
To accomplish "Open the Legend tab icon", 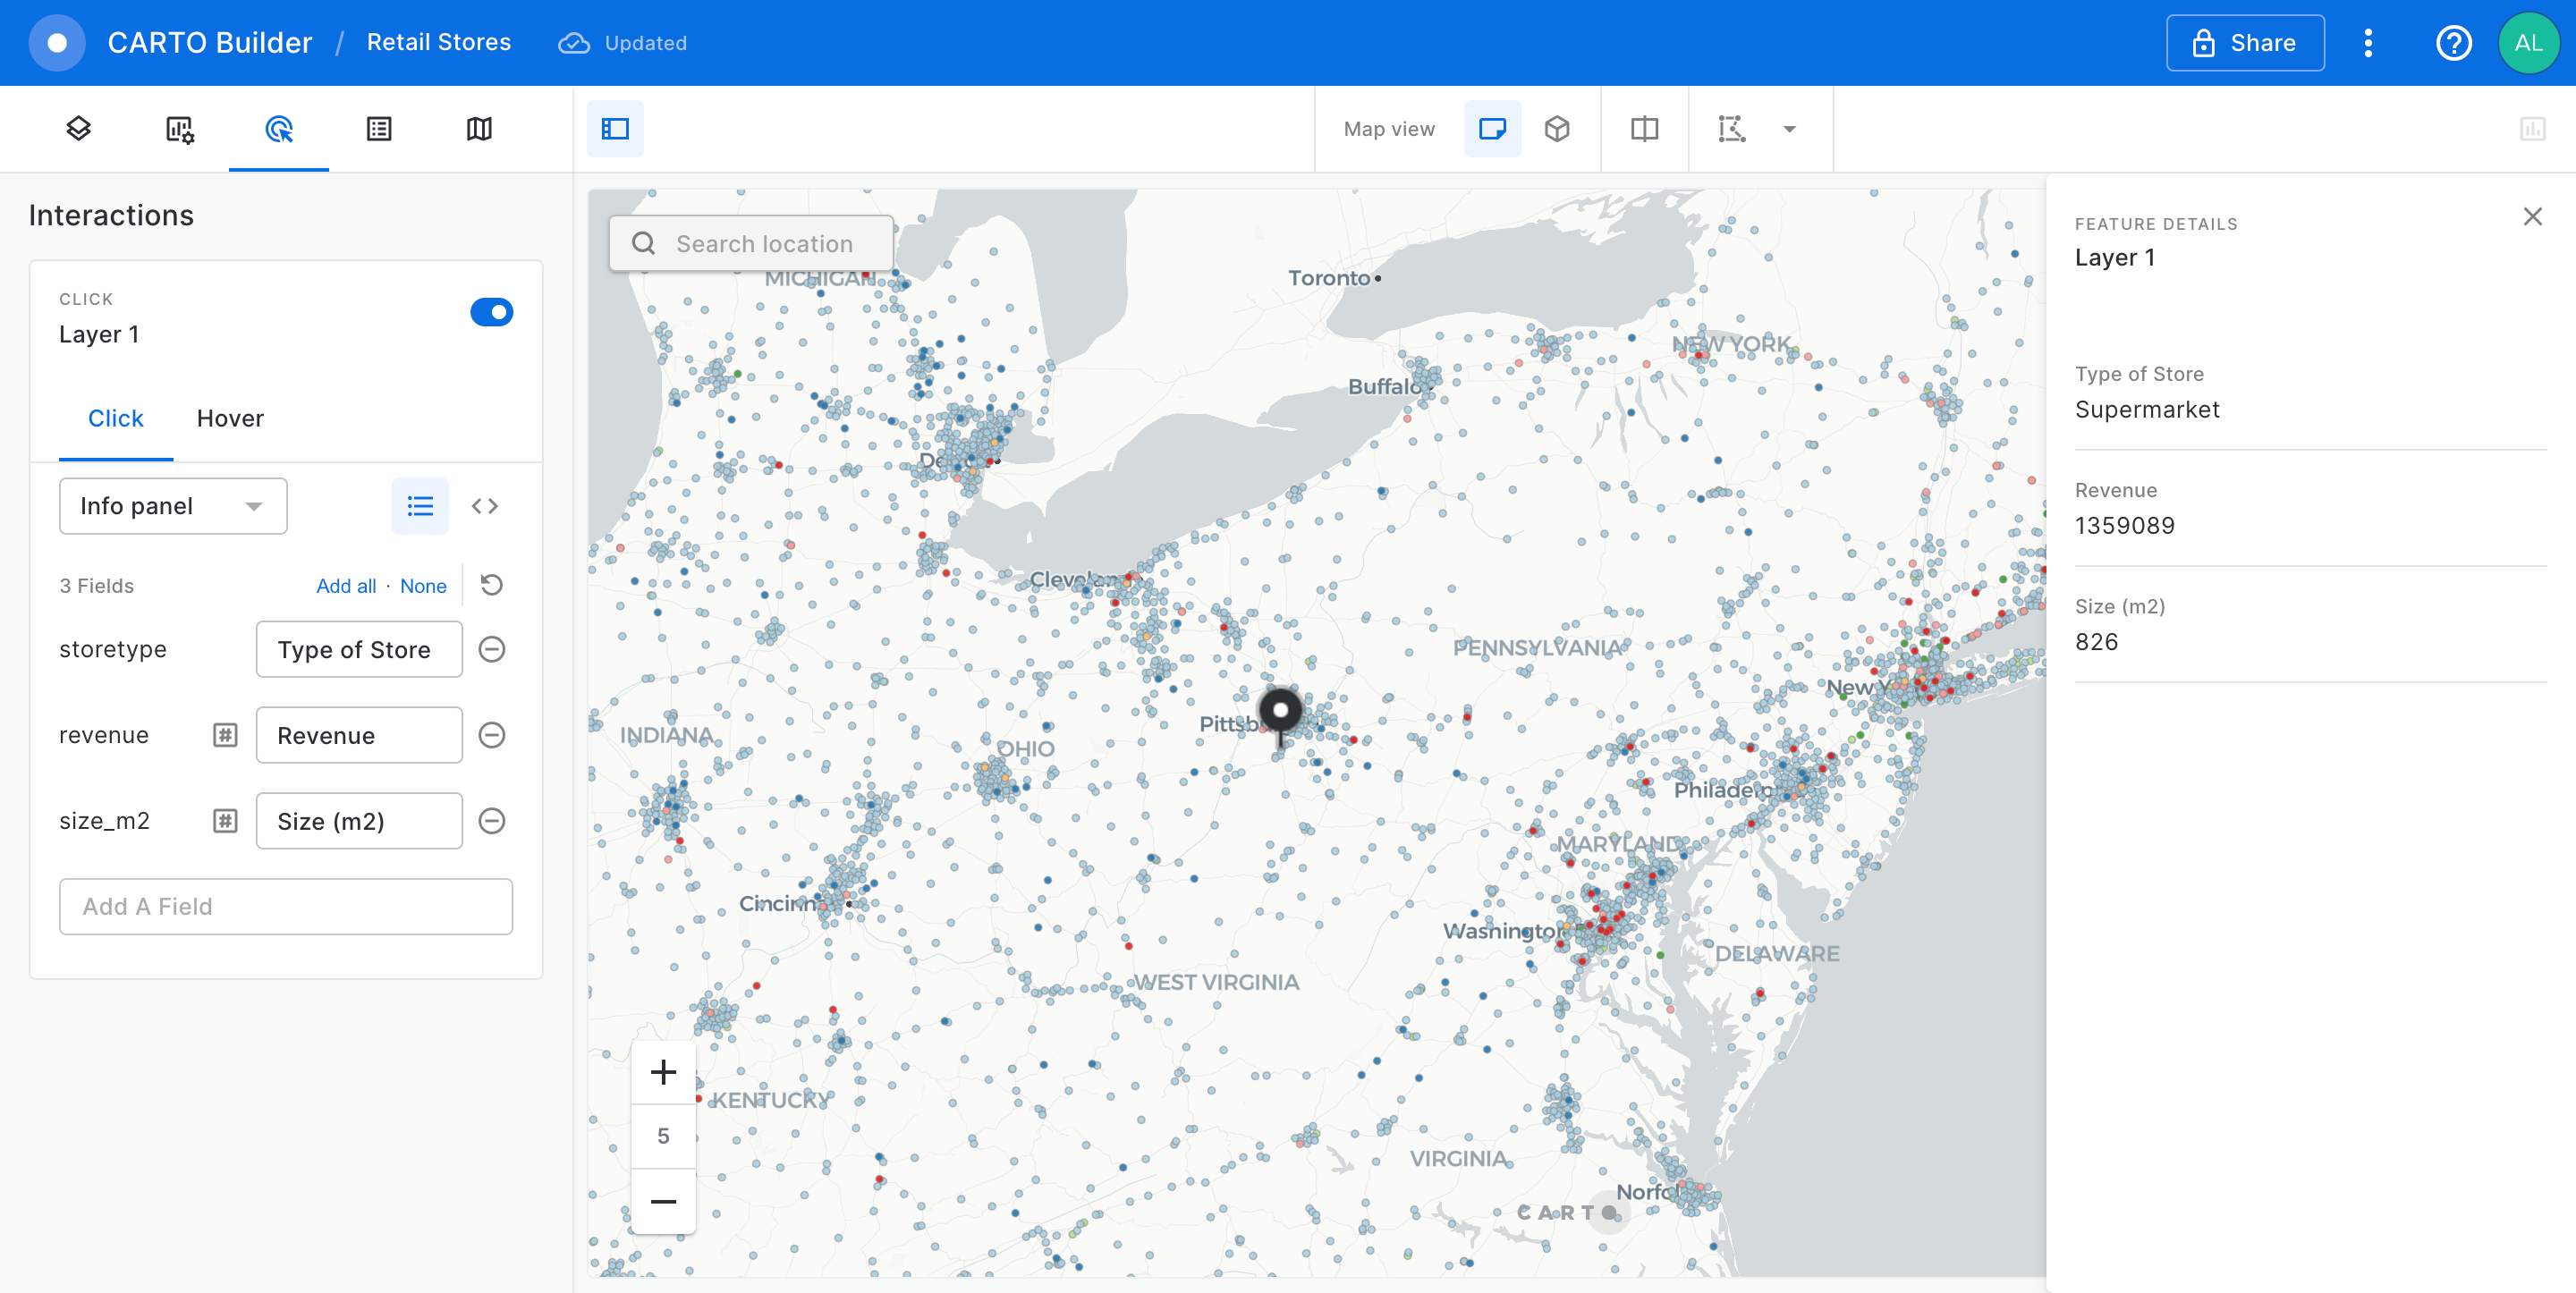I will click(379, 128).
